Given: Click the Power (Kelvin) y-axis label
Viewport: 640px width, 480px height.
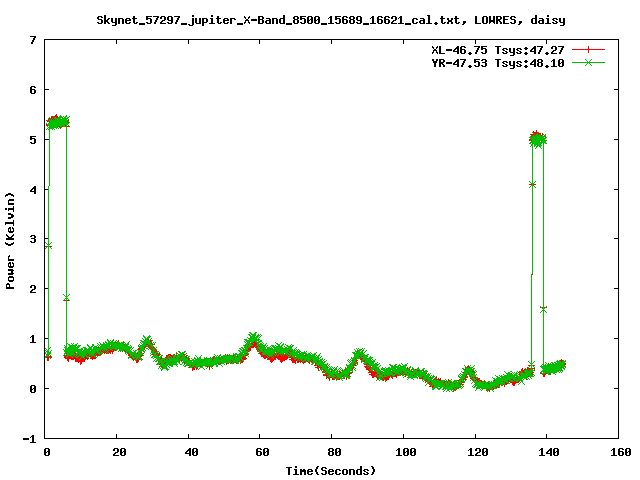Looking at the screenshot, I should [x=10, y=241].
